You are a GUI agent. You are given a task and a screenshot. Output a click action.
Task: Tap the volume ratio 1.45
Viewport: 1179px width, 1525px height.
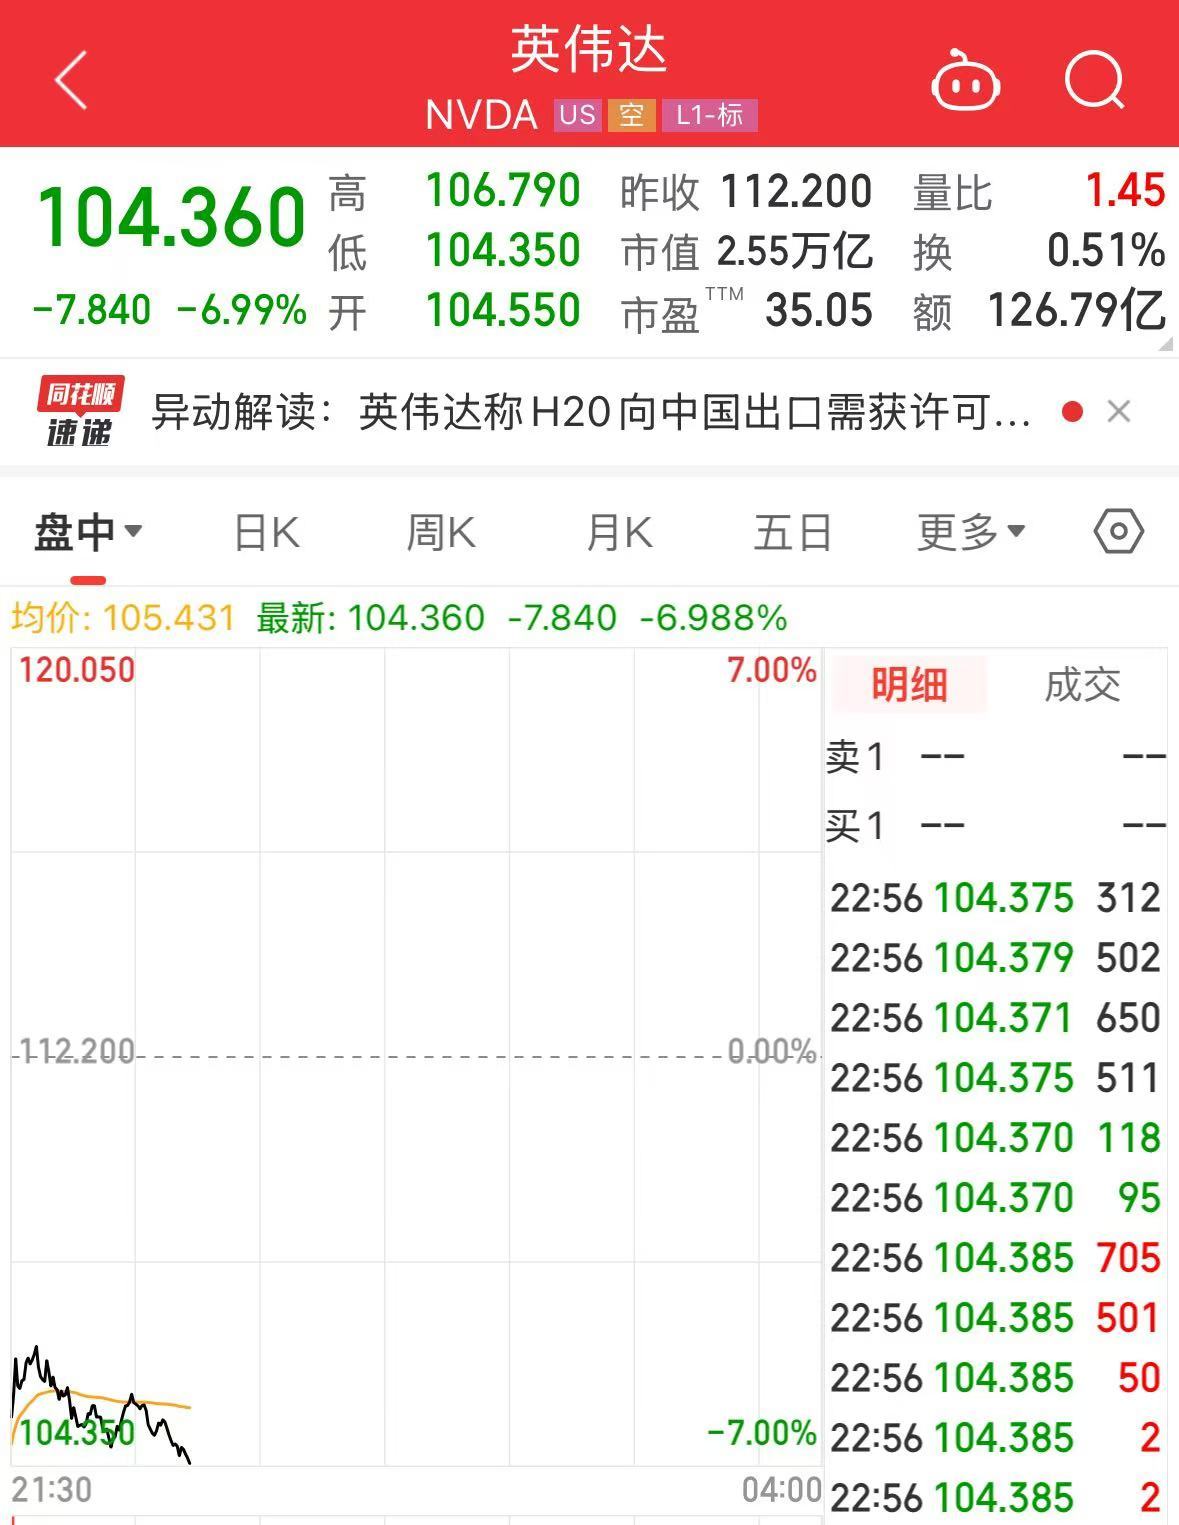click(1126, 190)
